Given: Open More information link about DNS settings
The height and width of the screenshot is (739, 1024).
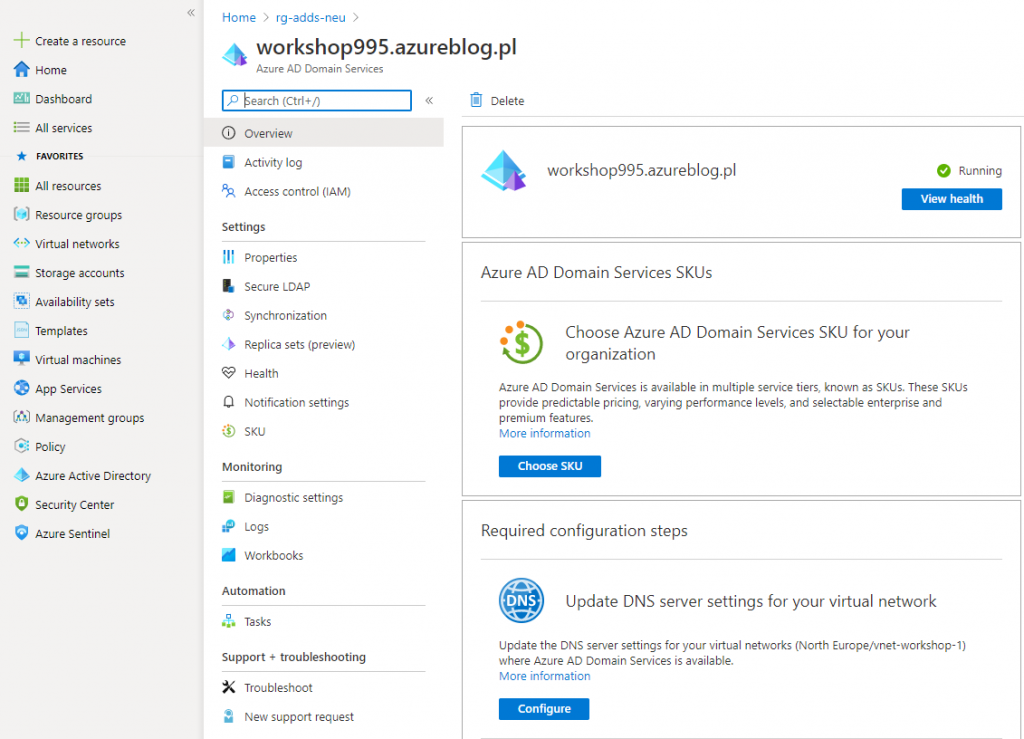Looking at the screenshot, I should click(544, 675).
